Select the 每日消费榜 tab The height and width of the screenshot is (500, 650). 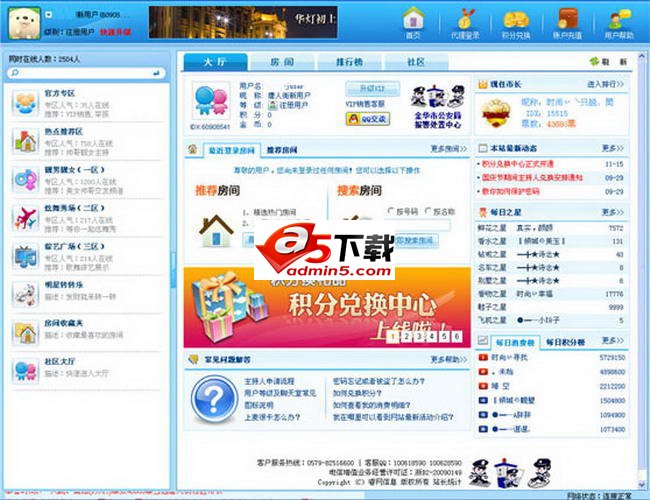pos(515,342)
